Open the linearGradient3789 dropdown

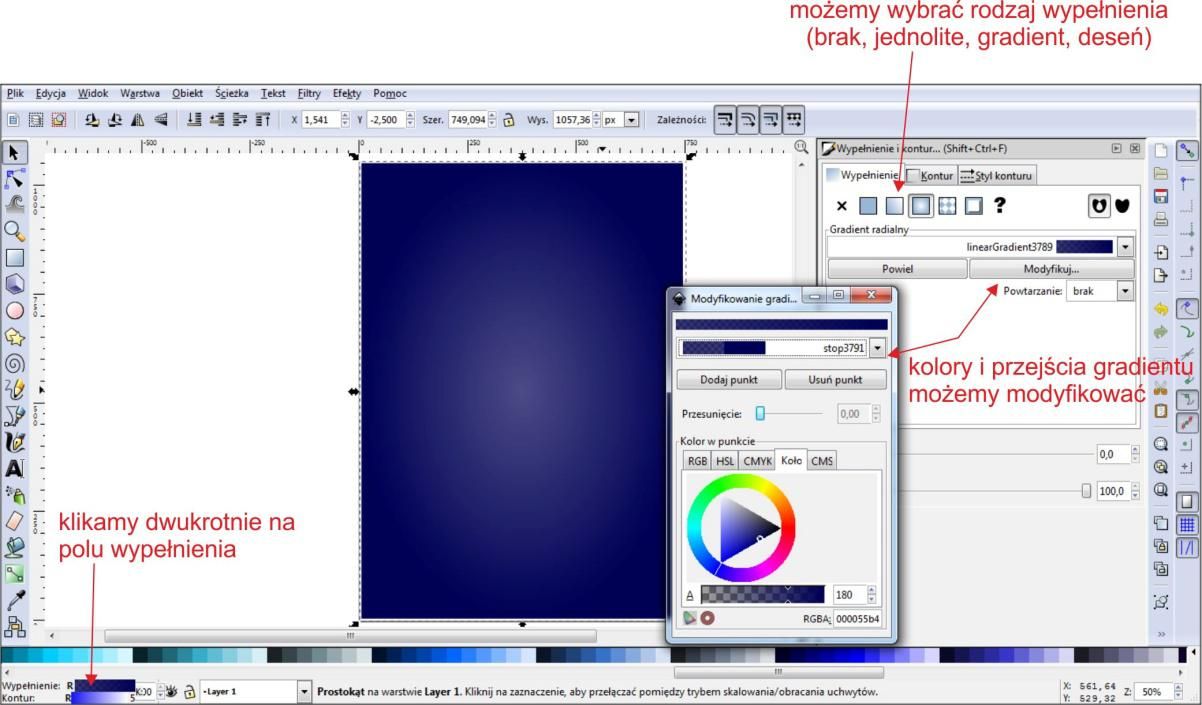click(x=1126, y=246)
